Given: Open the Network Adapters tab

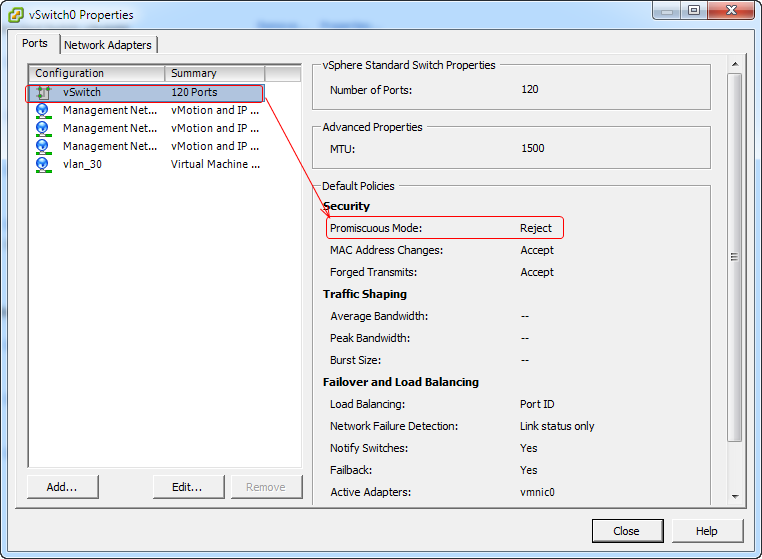Looking at the screenshot, I should [108, 45].
